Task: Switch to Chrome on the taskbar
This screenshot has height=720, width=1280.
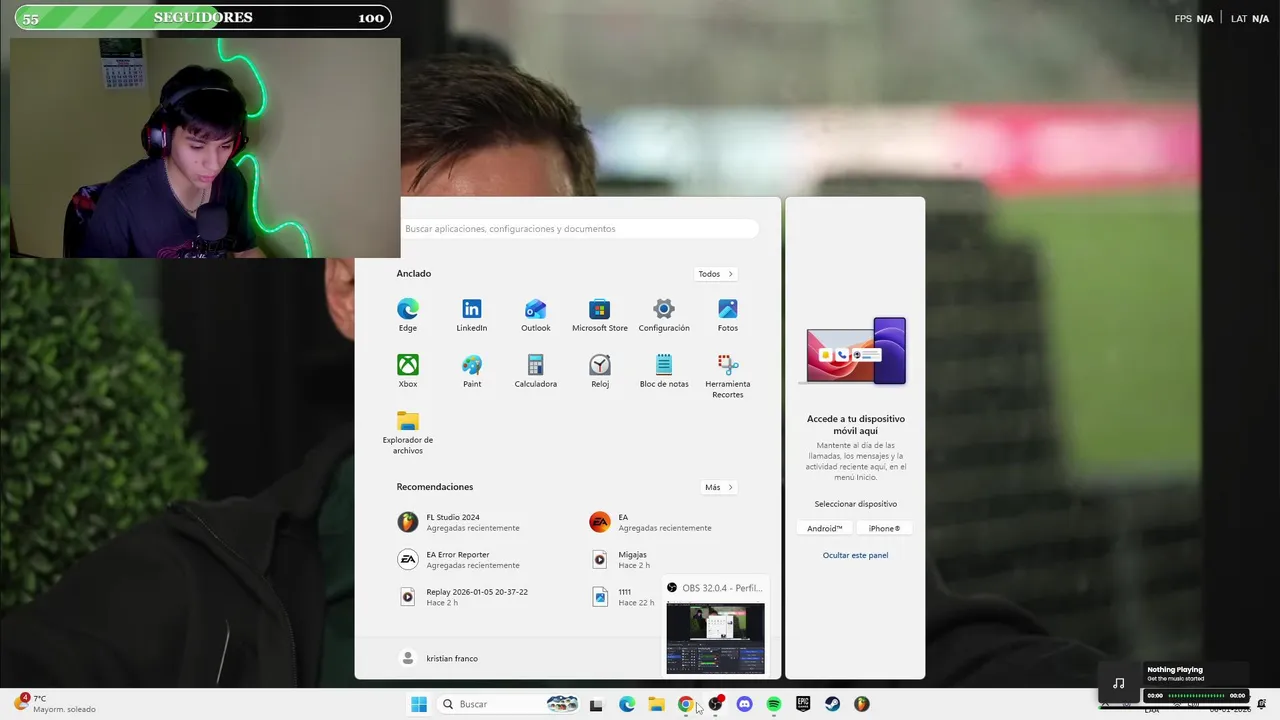Action: (685, 704)
